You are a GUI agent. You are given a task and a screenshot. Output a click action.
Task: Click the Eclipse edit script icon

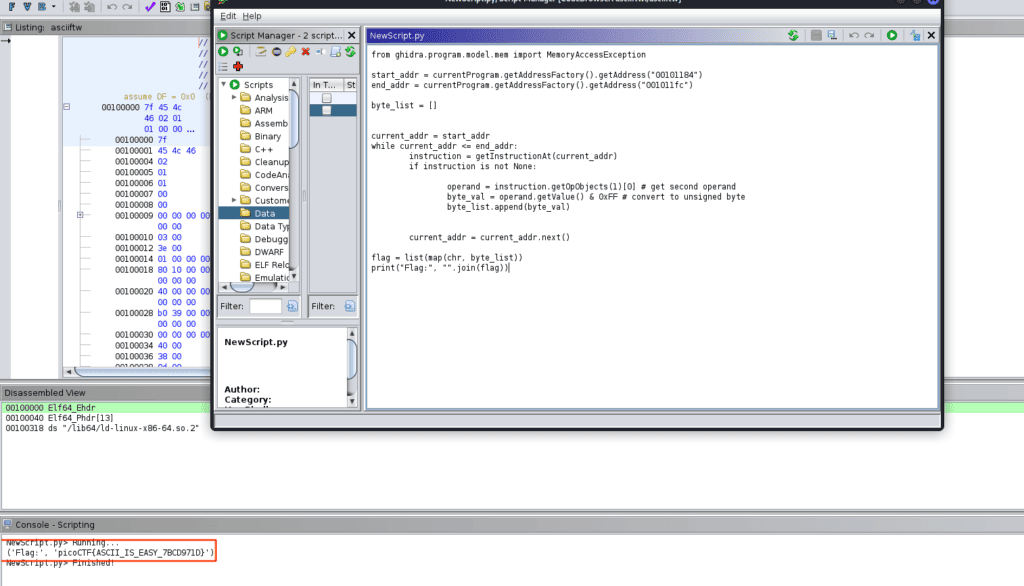coord(276,52)
